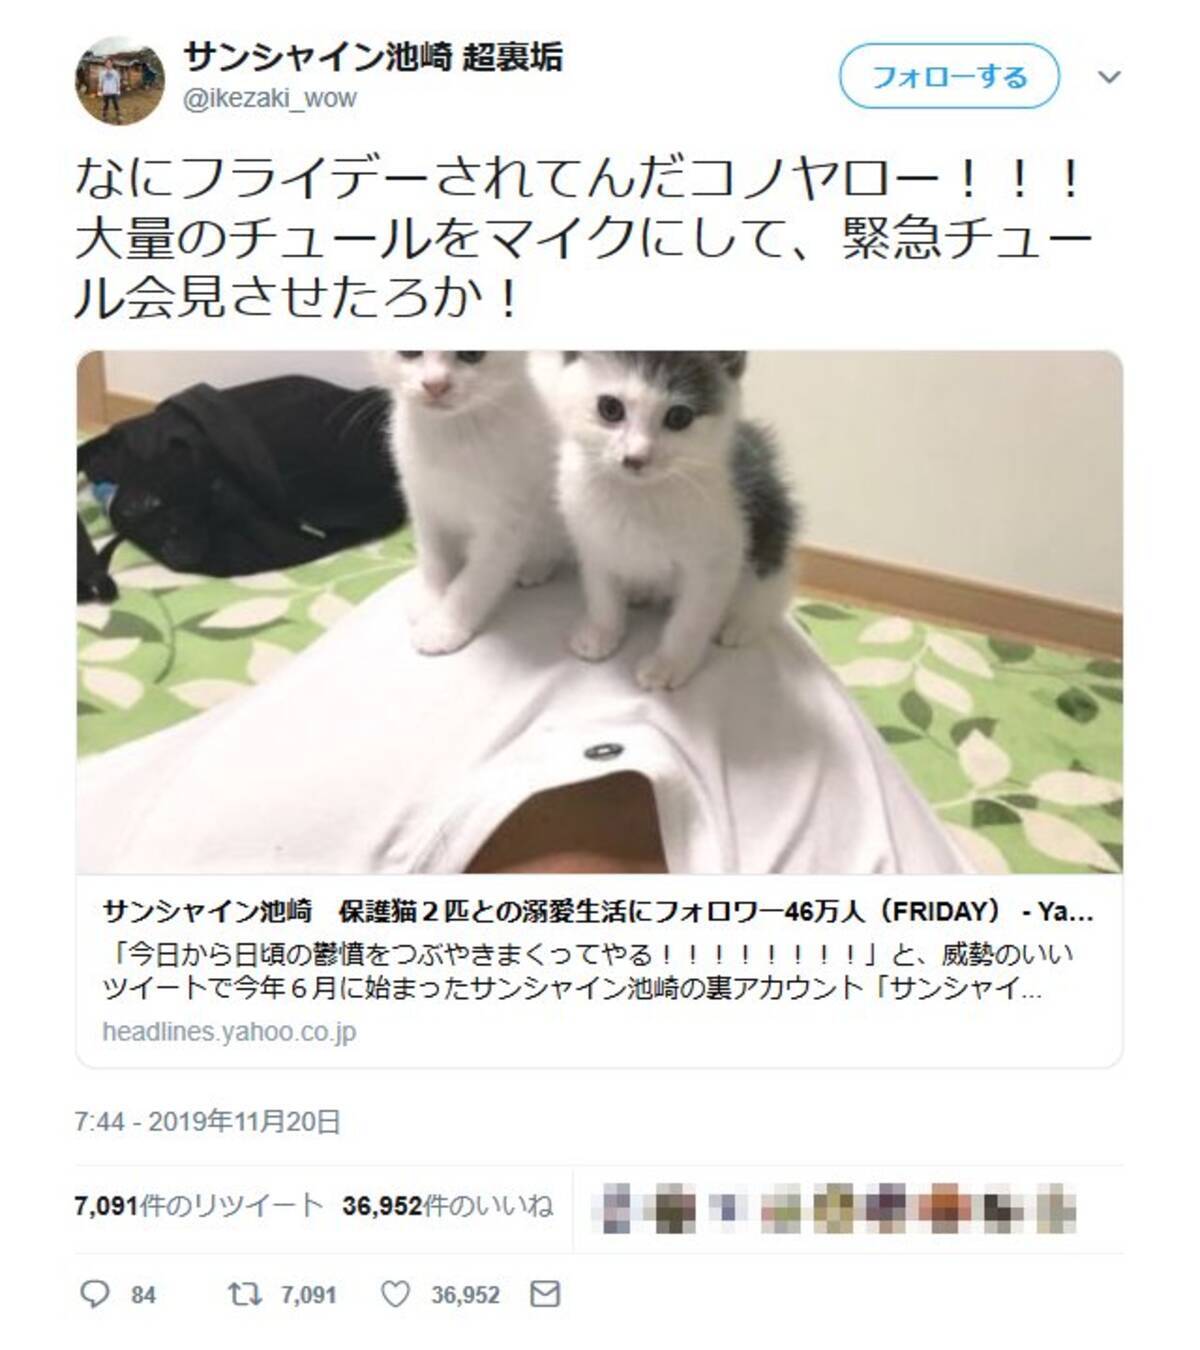Click the article description text snippet
The height and width of the screenshot is (1350, 1200).
click(587, 970)
